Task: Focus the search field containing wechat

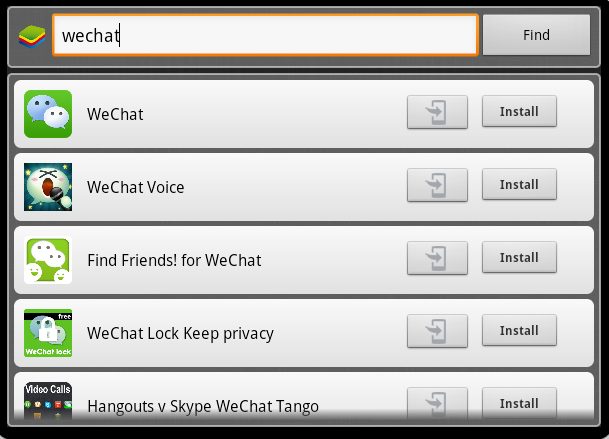Action: click(x=265, y=35)
